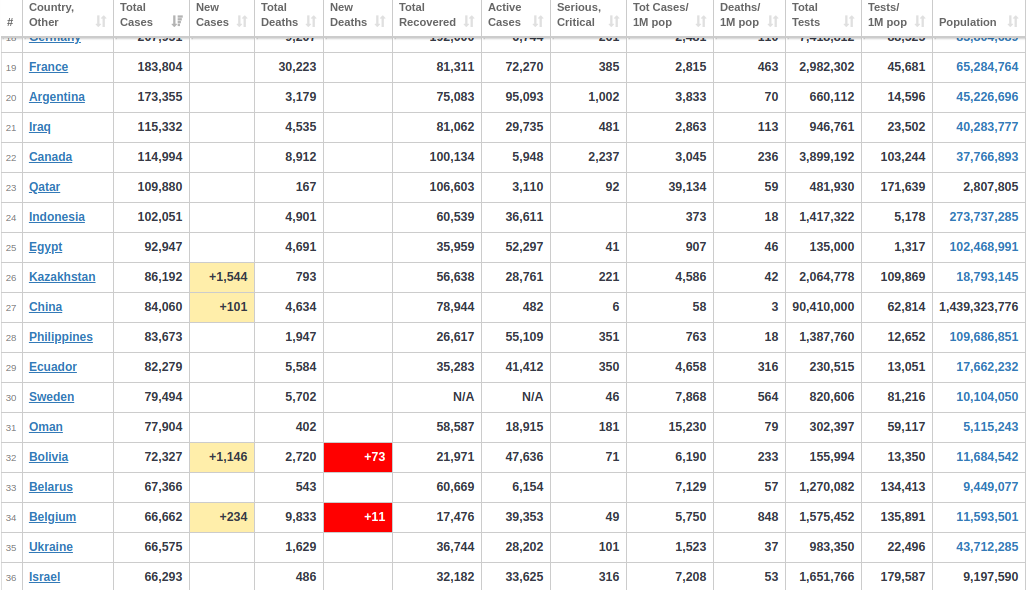
Task: Open Bolivia population link 11,684,542
Action: point(987,457)
